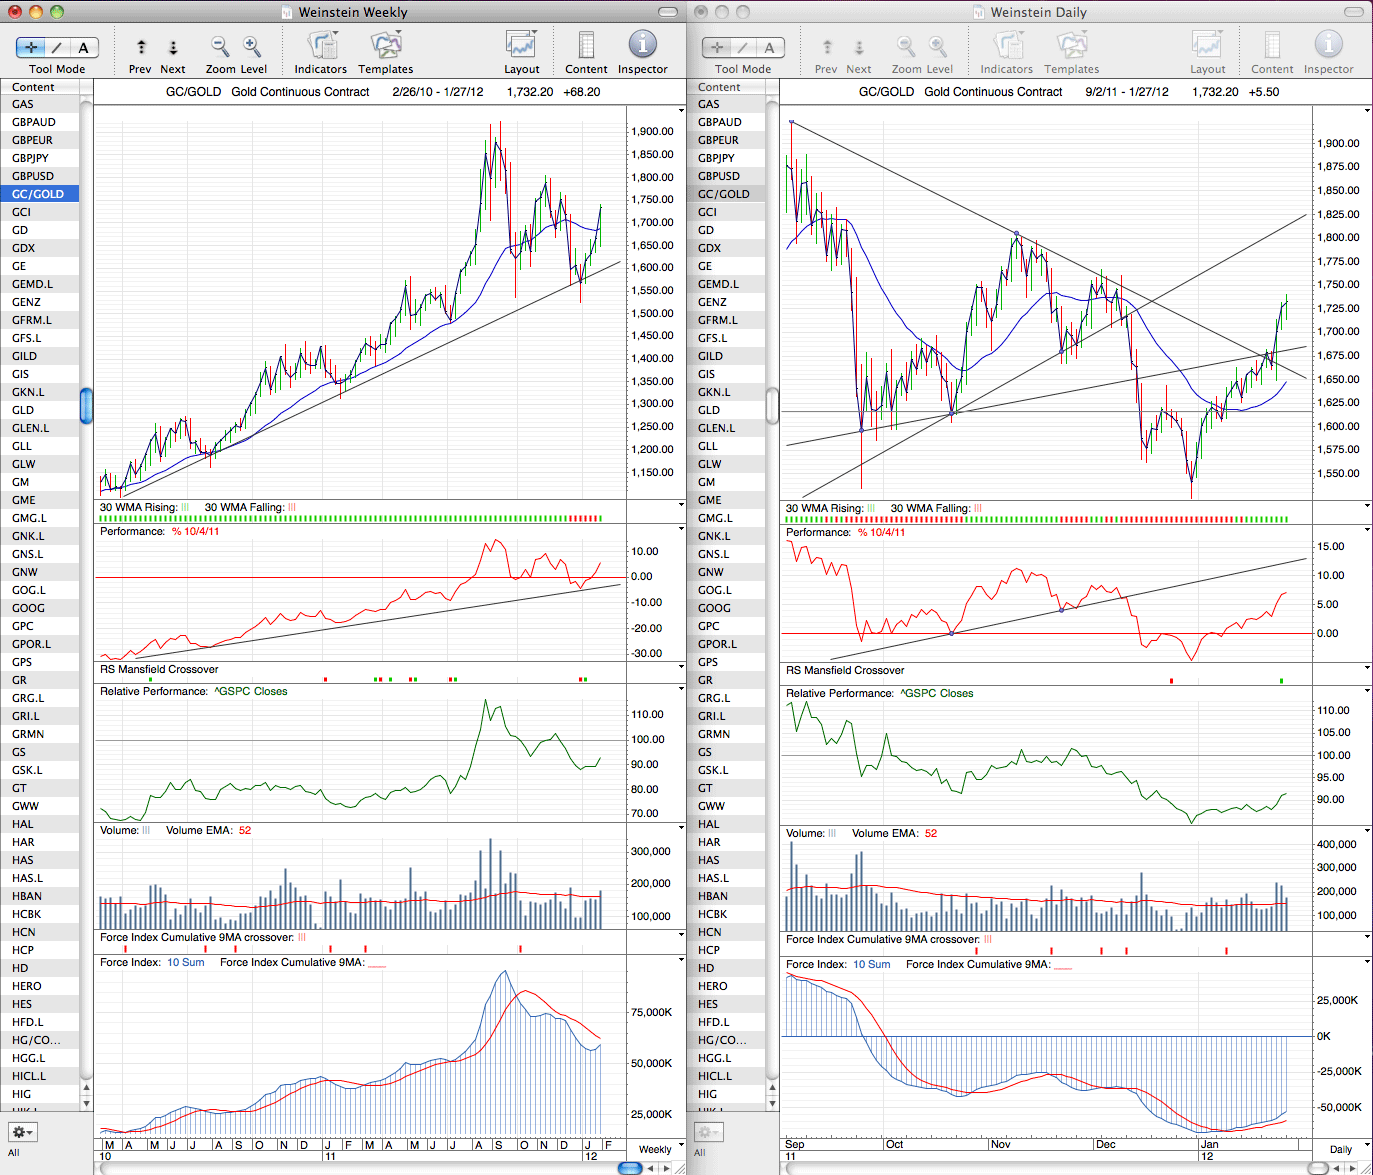Click Weekly sidebar vertical scroll thumb
Image resolution: width=1373 pixels, height=1175 pixels.
pos(86,405)
